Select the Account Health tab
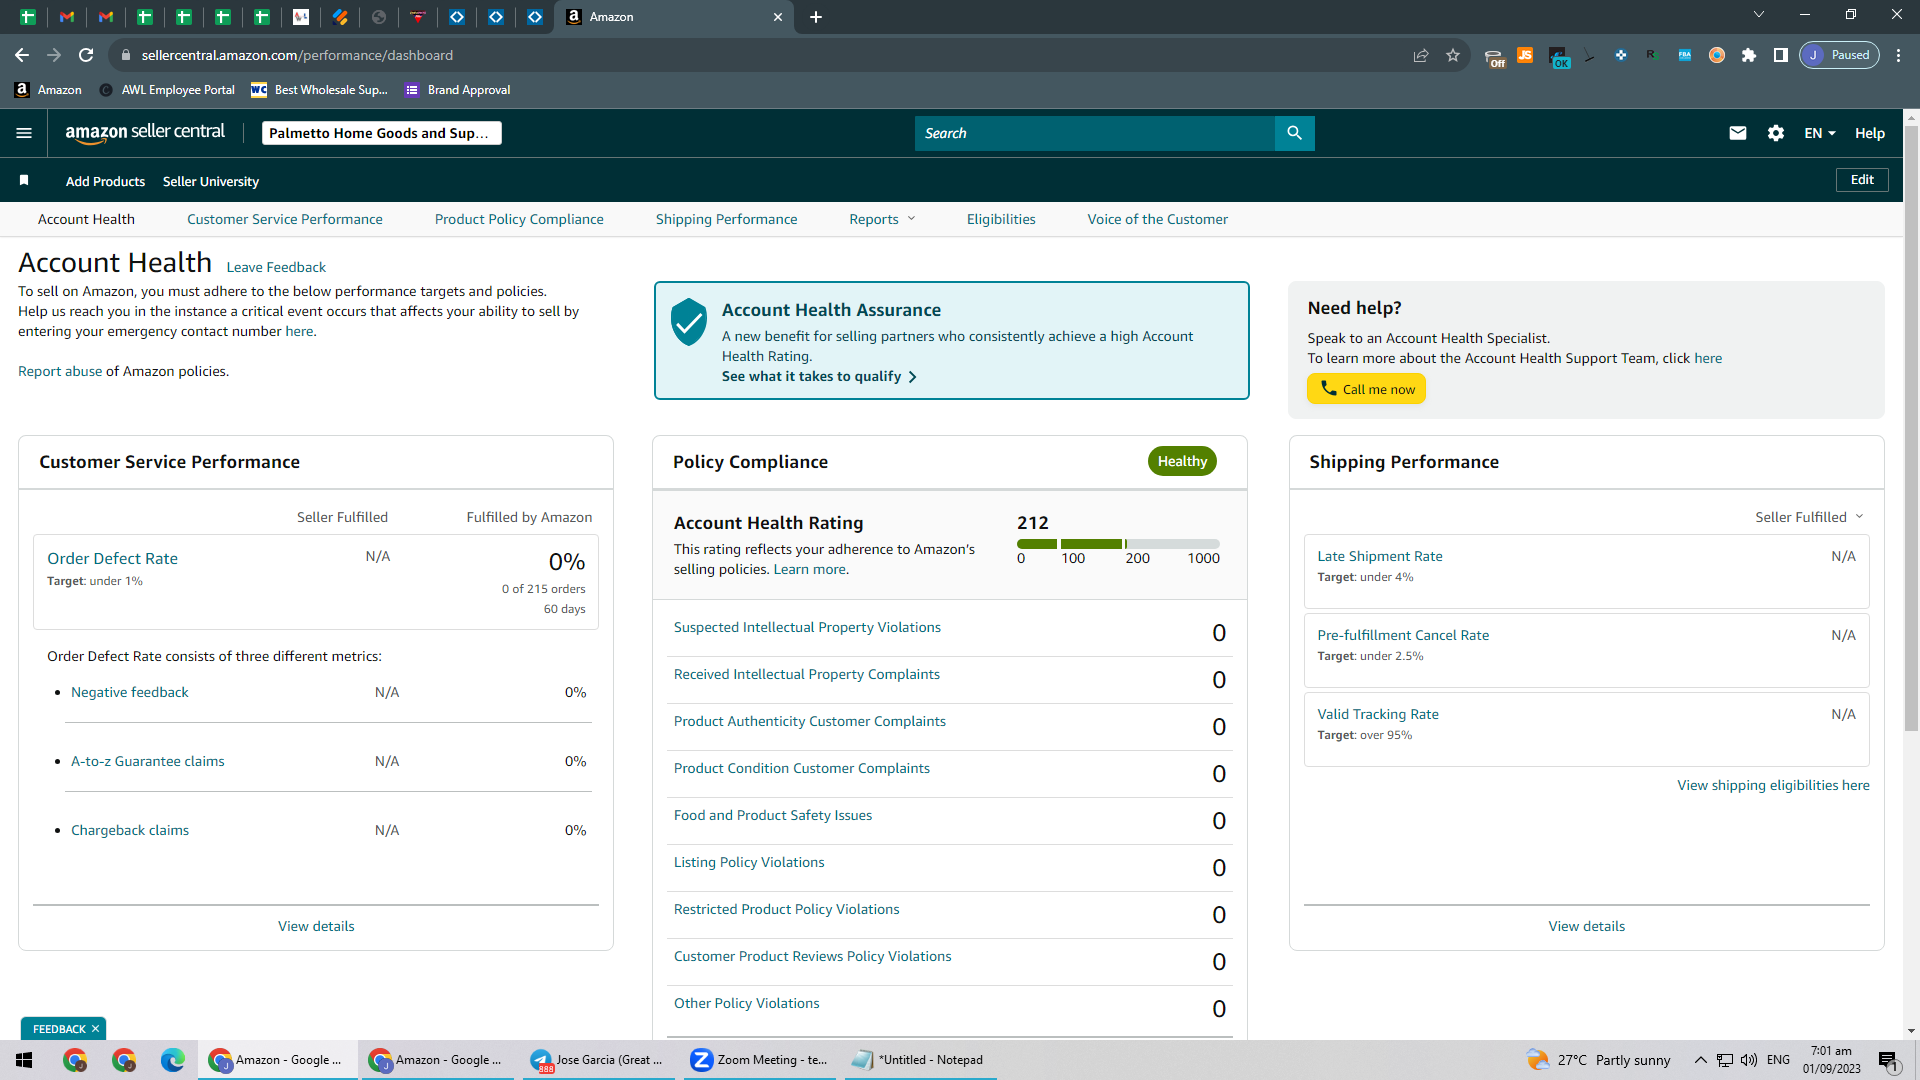The image size is (1920, 1080). tap(86, 219)
